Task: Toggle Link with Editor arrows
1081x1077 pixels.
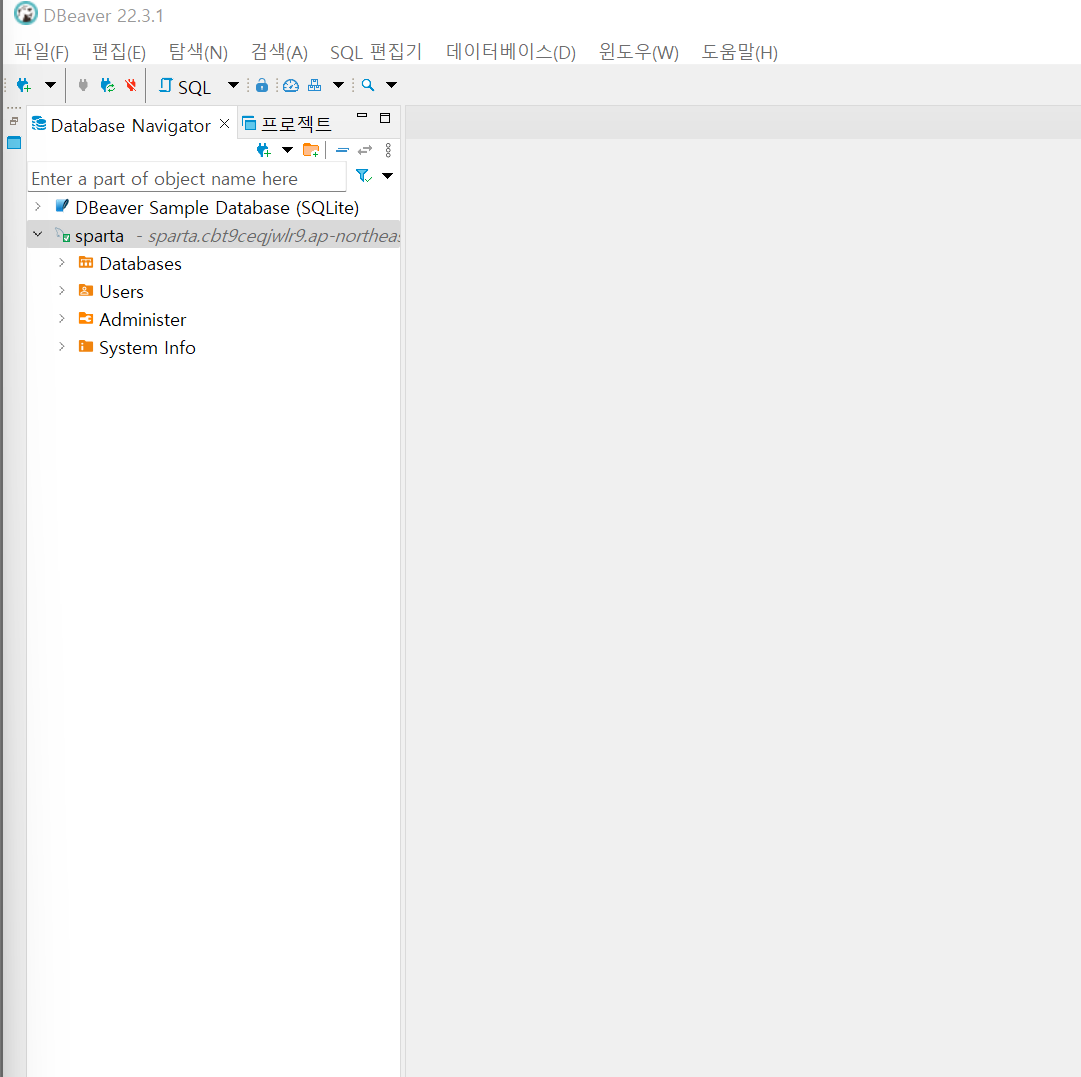Action: point(365,150)
